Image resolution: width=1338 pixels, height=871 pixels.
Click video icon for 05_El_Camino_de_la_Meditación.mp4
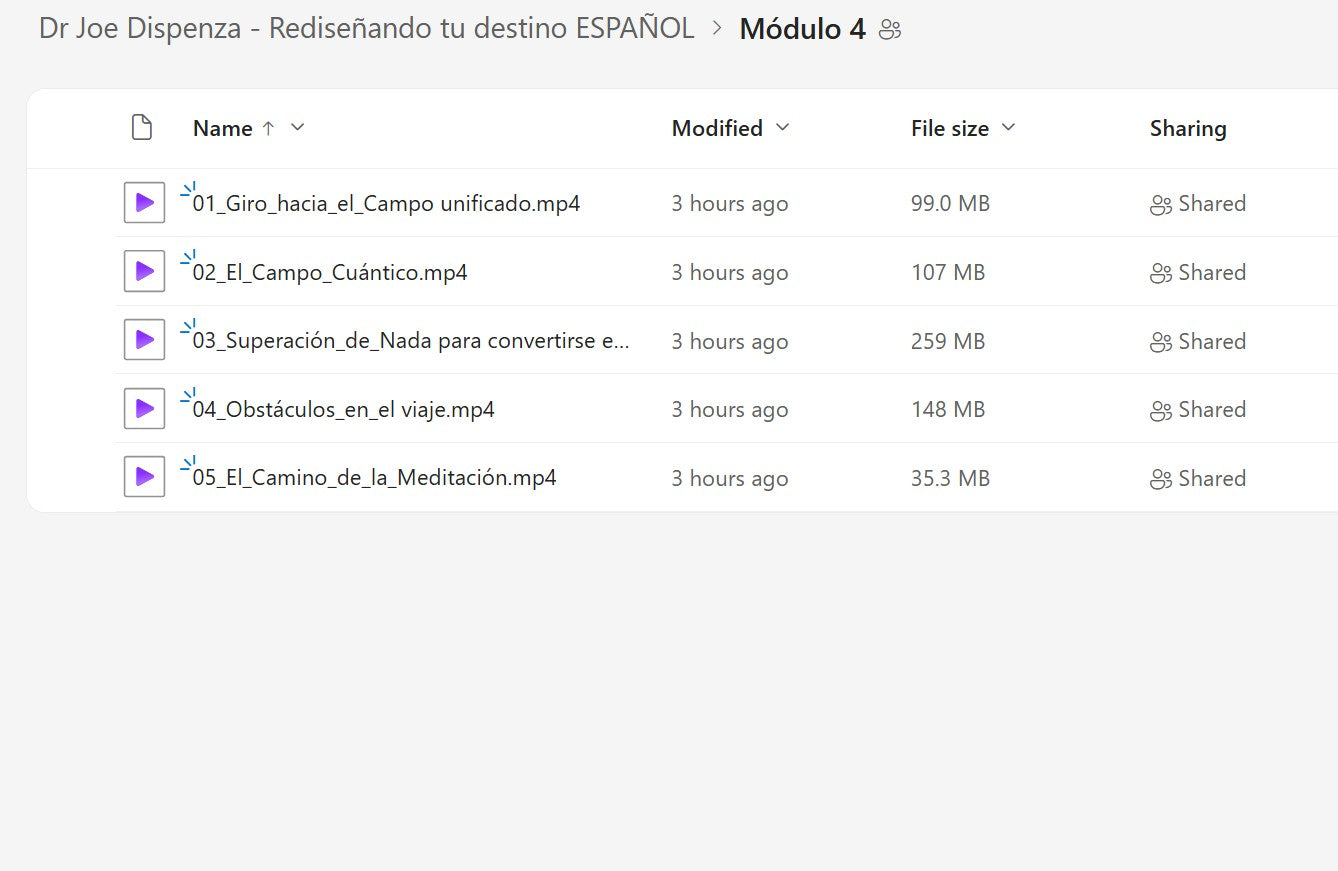tap(144, 478)
